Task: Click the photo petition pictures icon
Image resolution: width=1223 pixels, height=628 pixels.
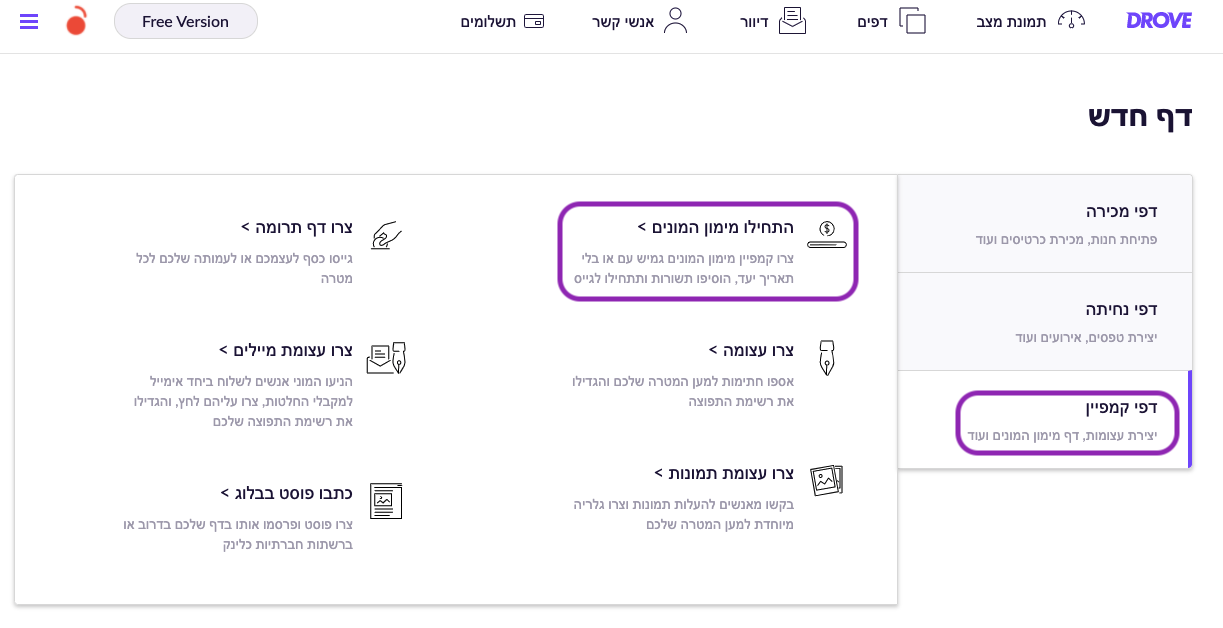Action: [x=827, y=481]
